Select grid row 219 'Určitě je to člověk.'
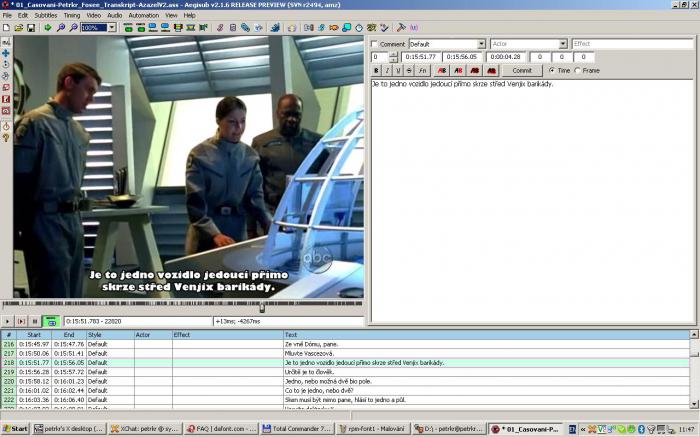The height and width of the screenshot is (437, 700). (345, 372)
